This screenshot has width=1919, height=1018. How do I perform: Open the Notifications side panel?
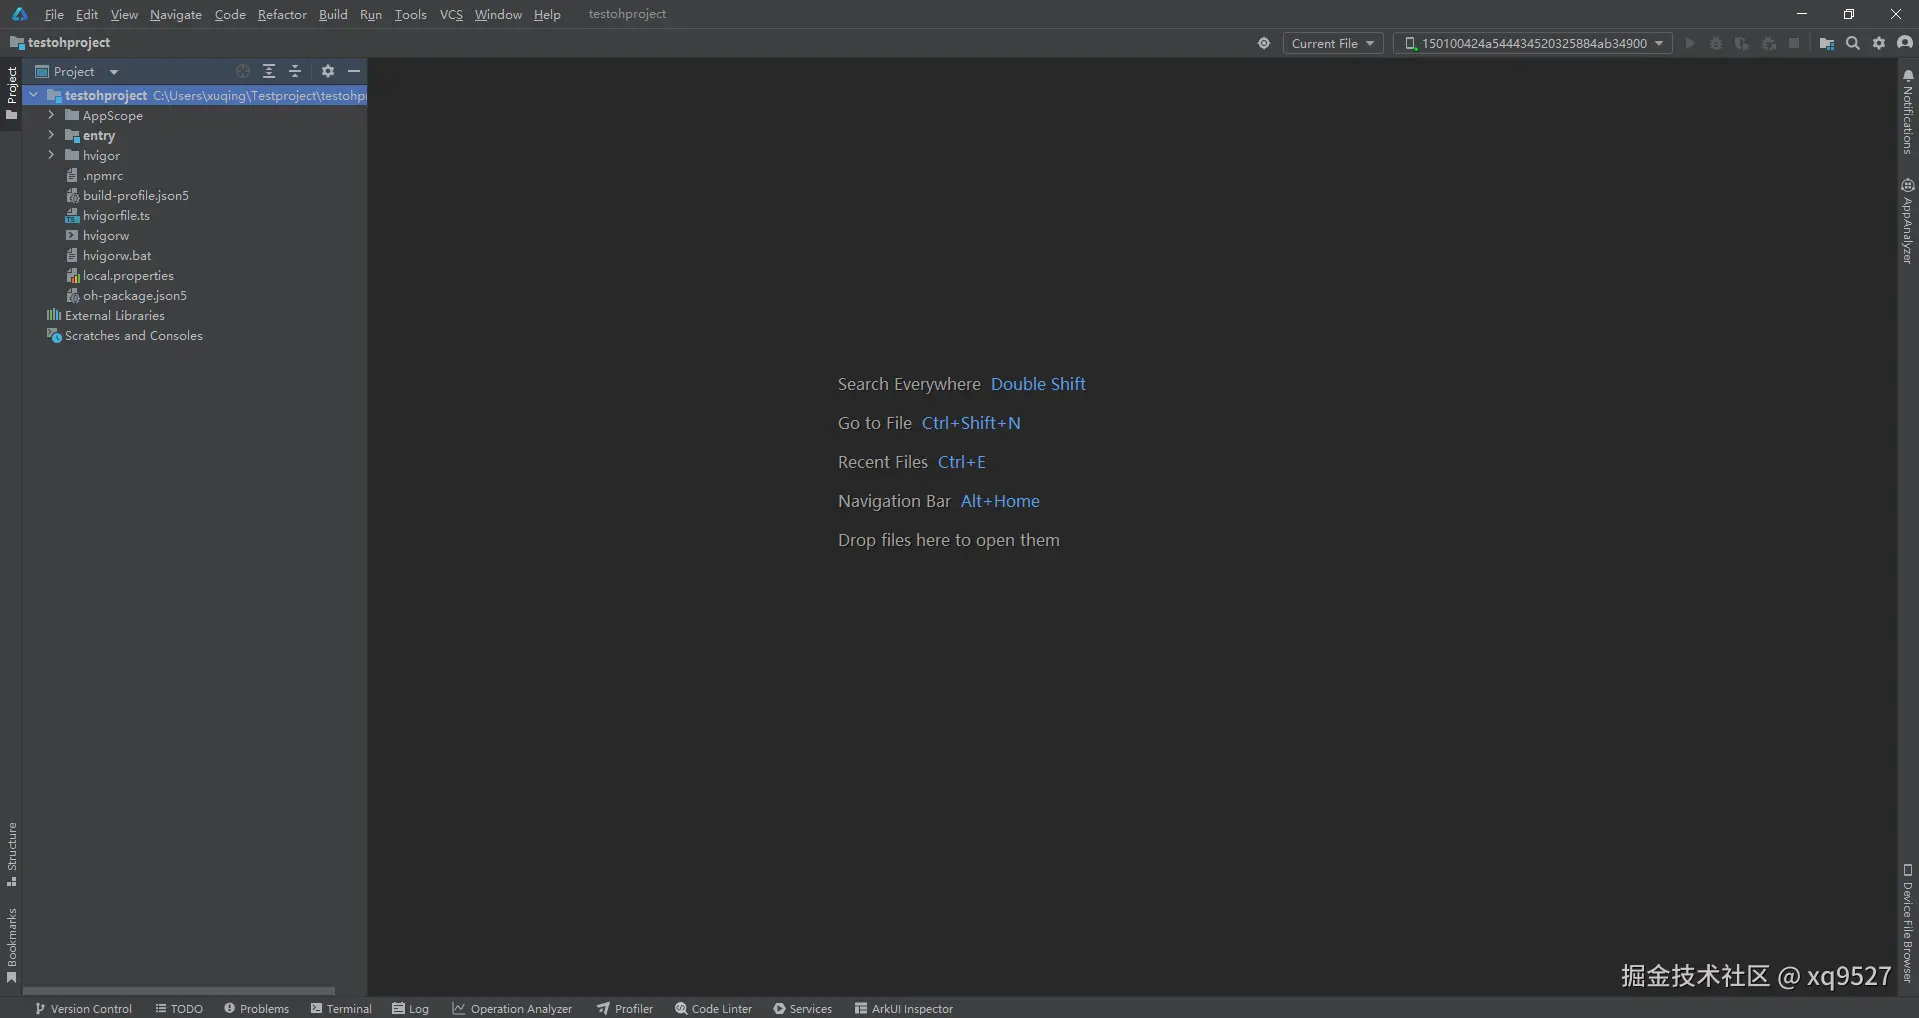tap(1908, 112)
